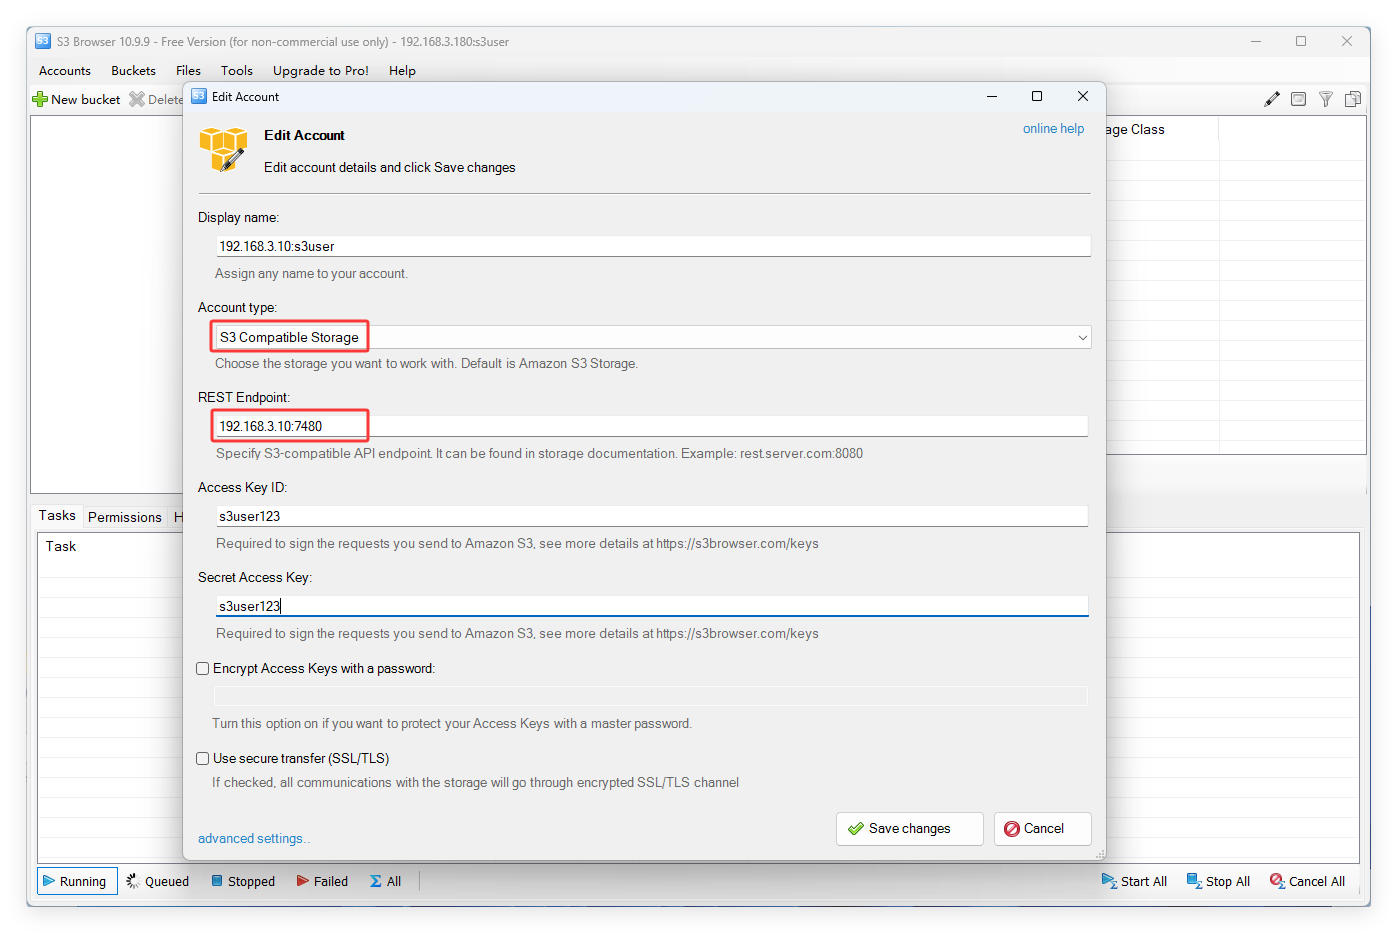Open the Accounts menu
The image size is (1397, 933).
(65, 71)
